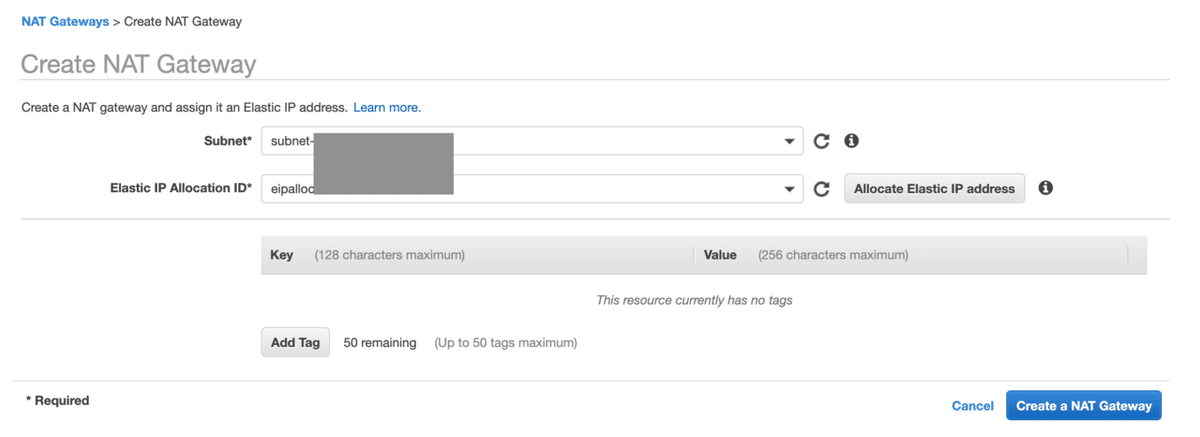Submit with Create a NAT Gateway button
Image resolution: width=1200 pixels, height=437 pixels.
click(x=1083, y=406)
